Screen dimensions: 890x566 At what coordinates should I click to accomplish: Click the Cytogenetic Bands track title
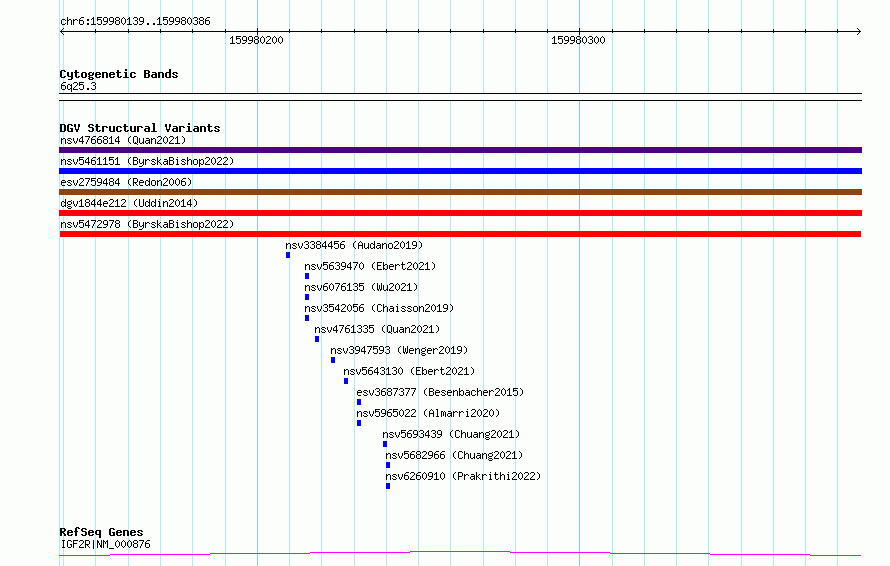tap(119, 74)
